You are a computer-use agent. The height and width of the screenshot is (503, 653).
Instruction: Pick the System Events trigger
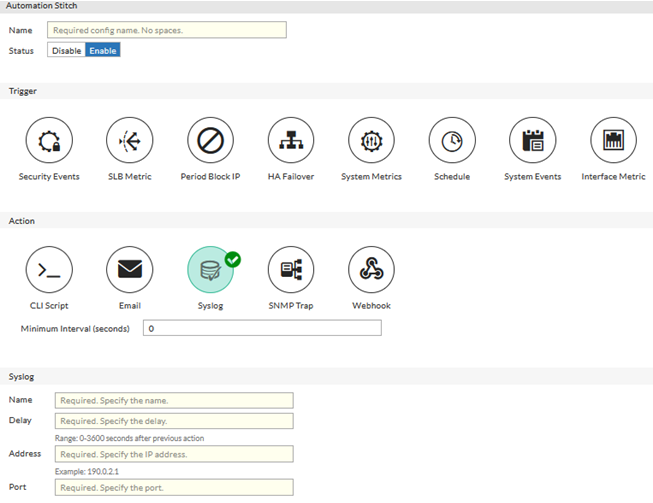point(532,142)
